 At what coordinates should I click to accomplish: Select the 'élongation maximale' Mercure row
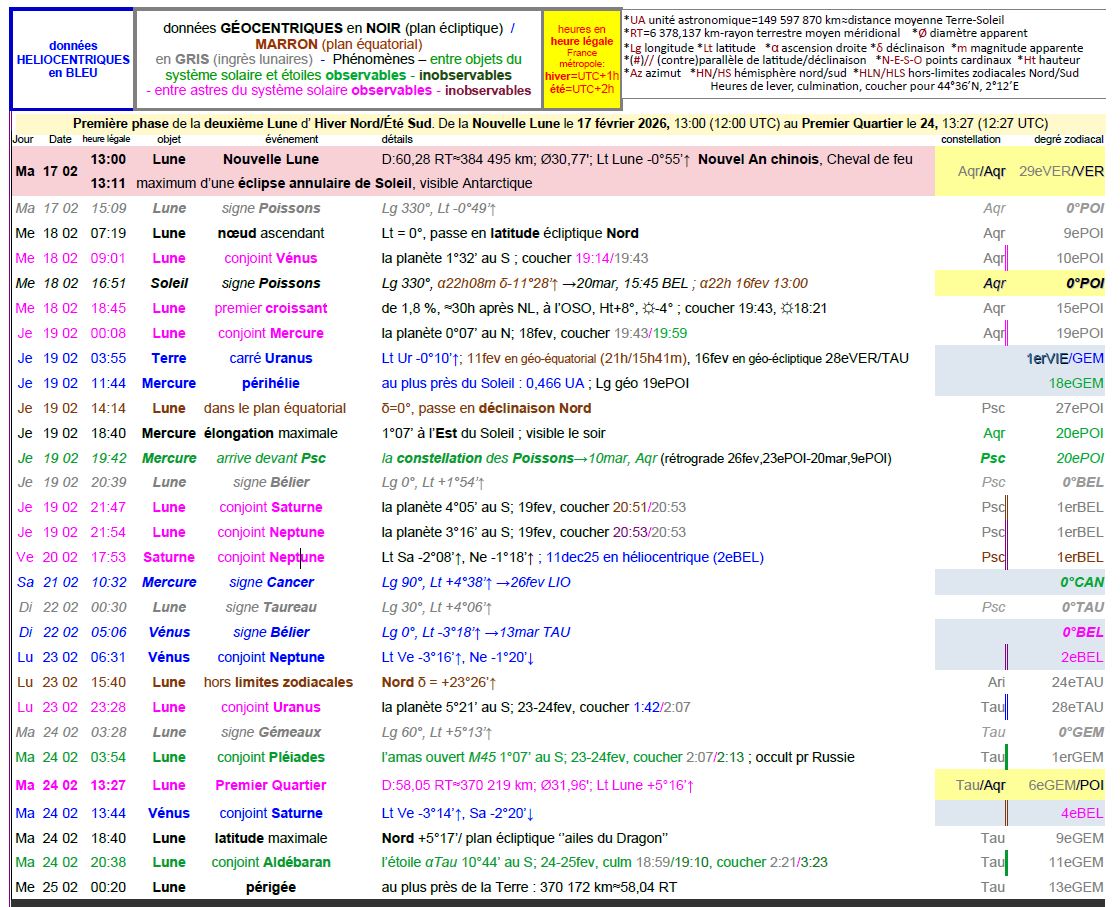pos(270,433)
